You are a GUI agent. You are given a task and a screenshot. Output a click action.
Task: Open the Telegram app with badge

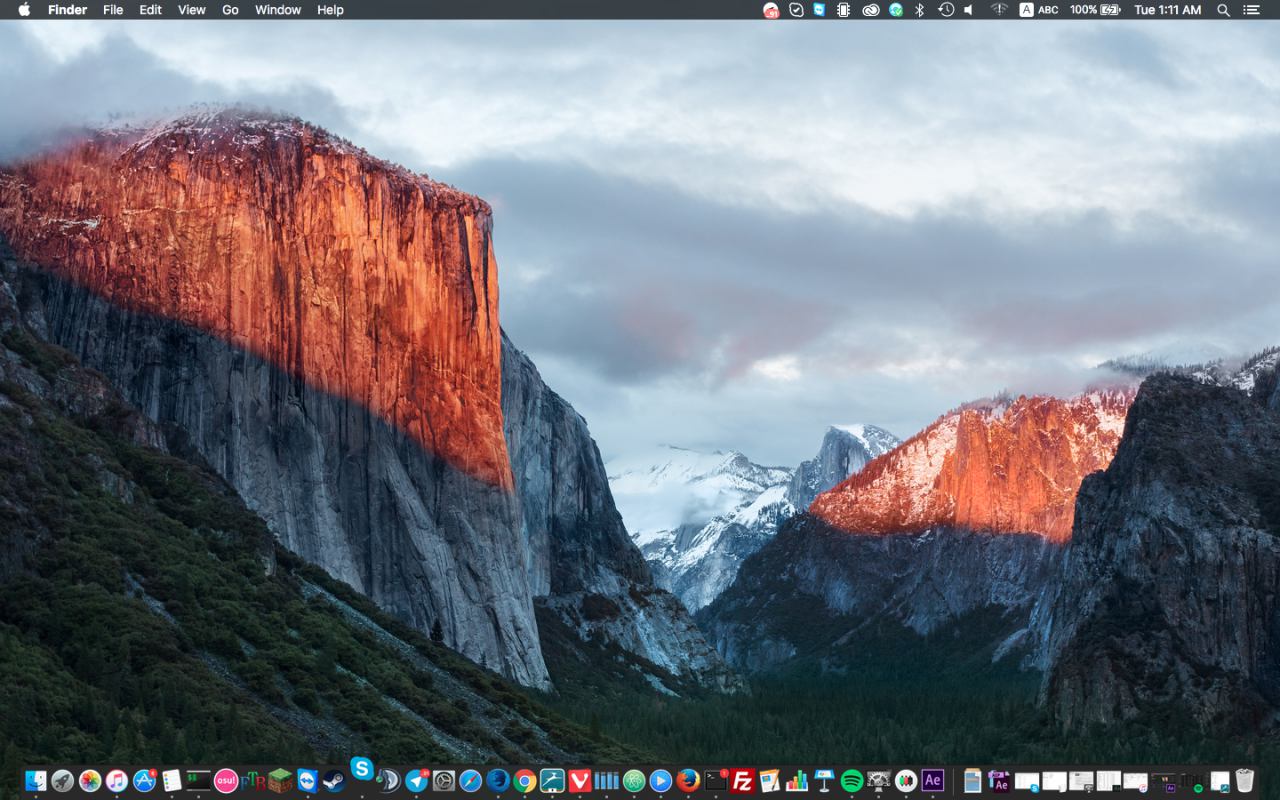417,781
